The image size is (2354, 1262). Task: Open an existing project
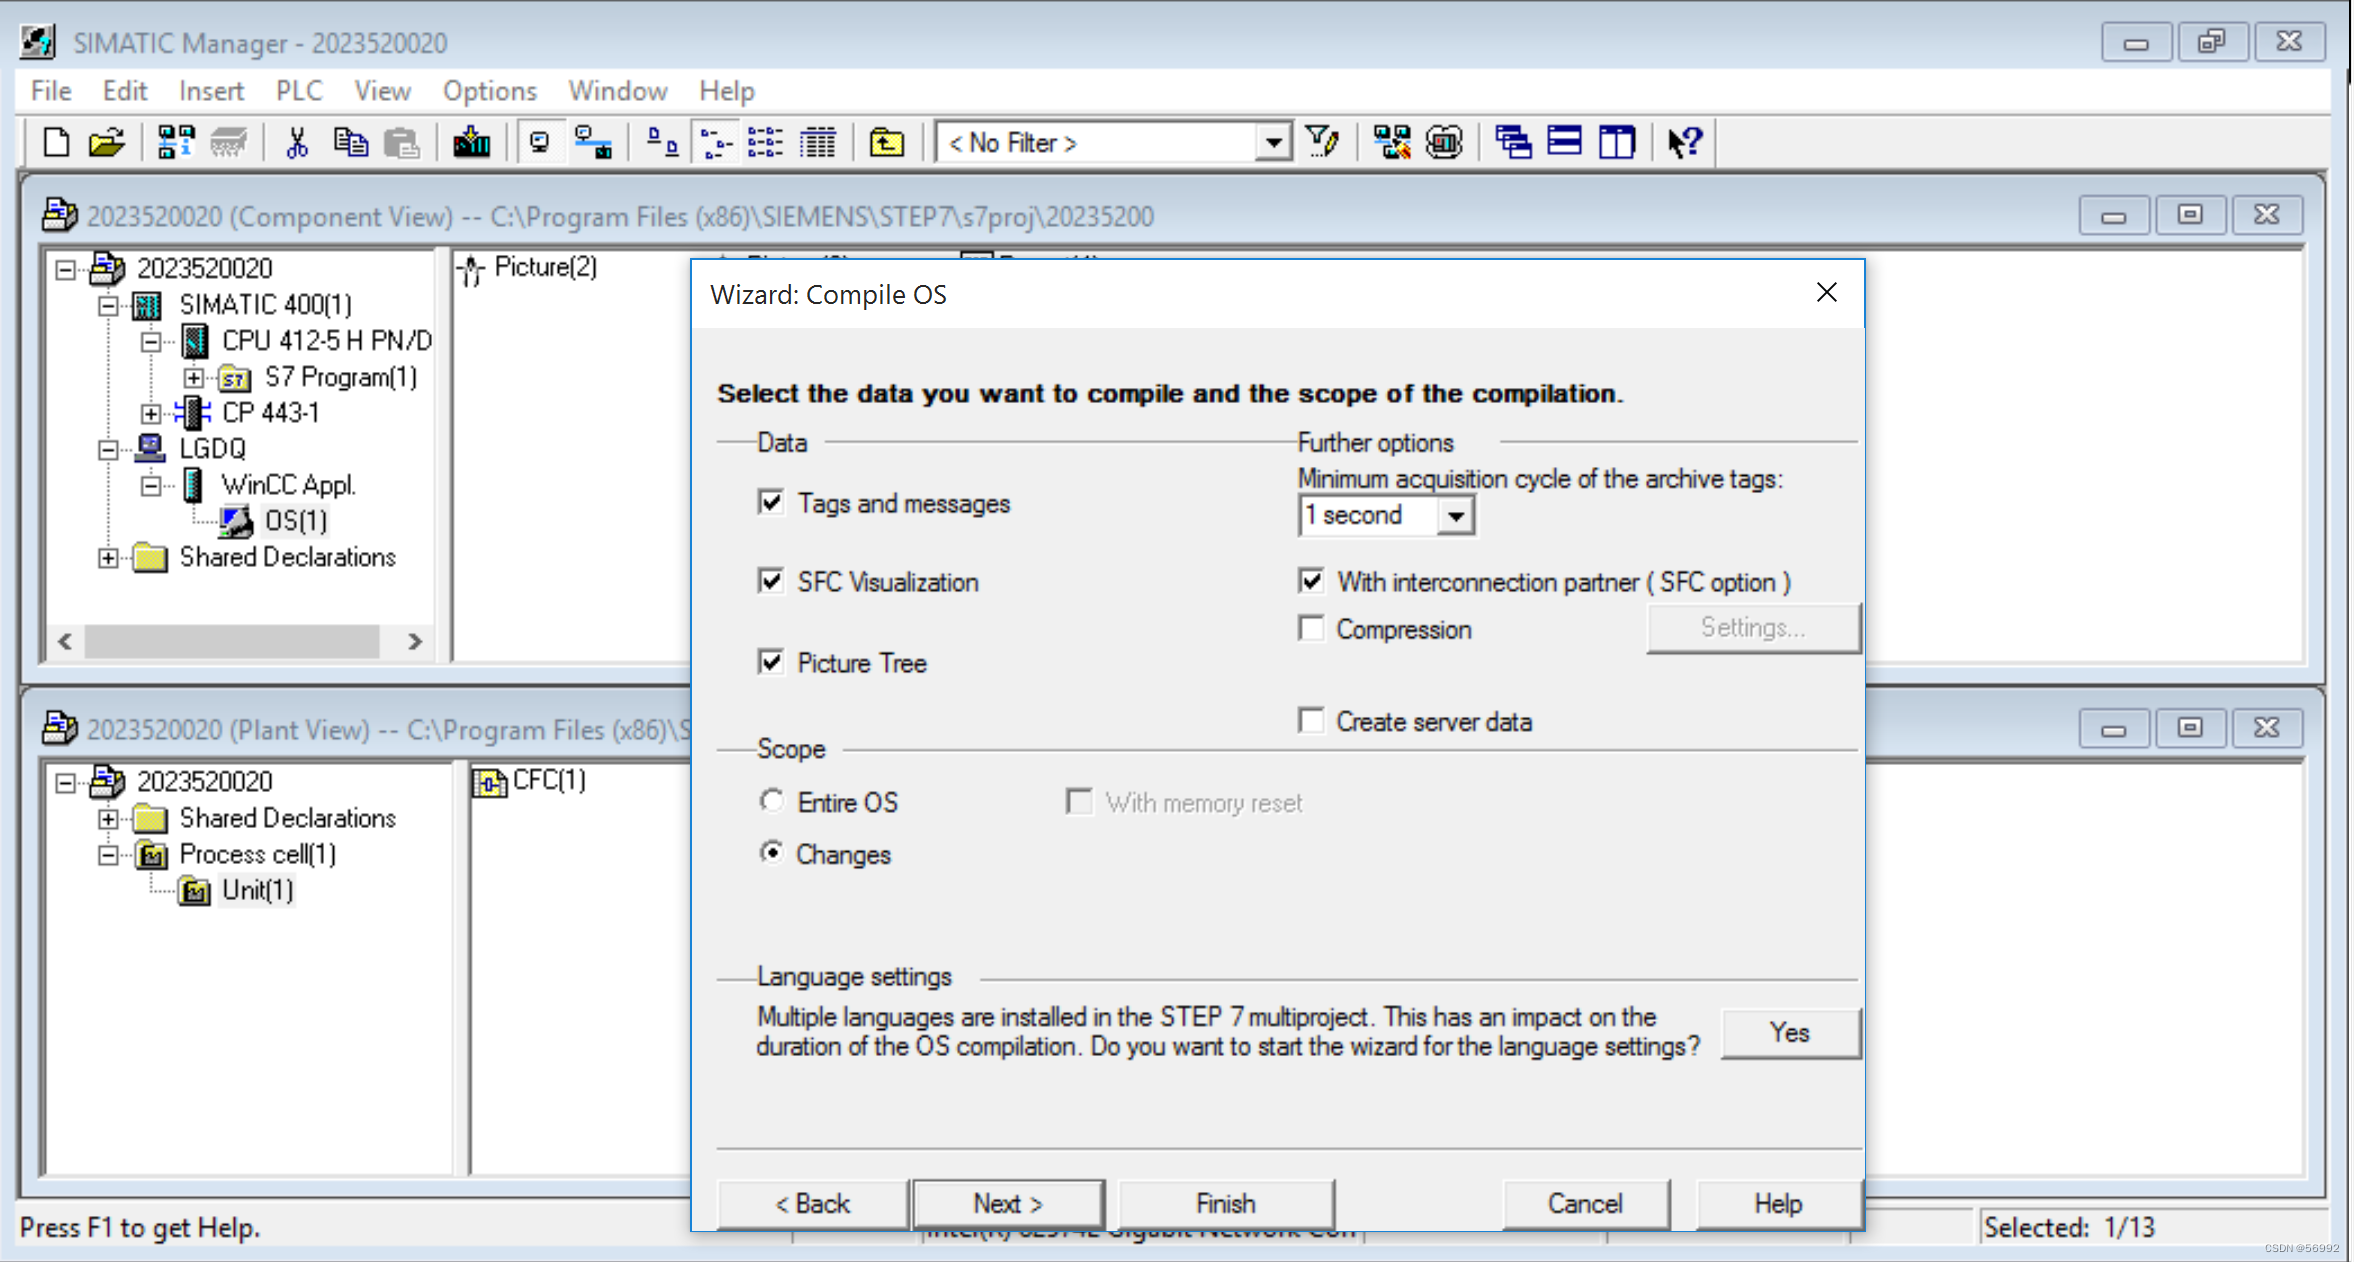[105, 142]
